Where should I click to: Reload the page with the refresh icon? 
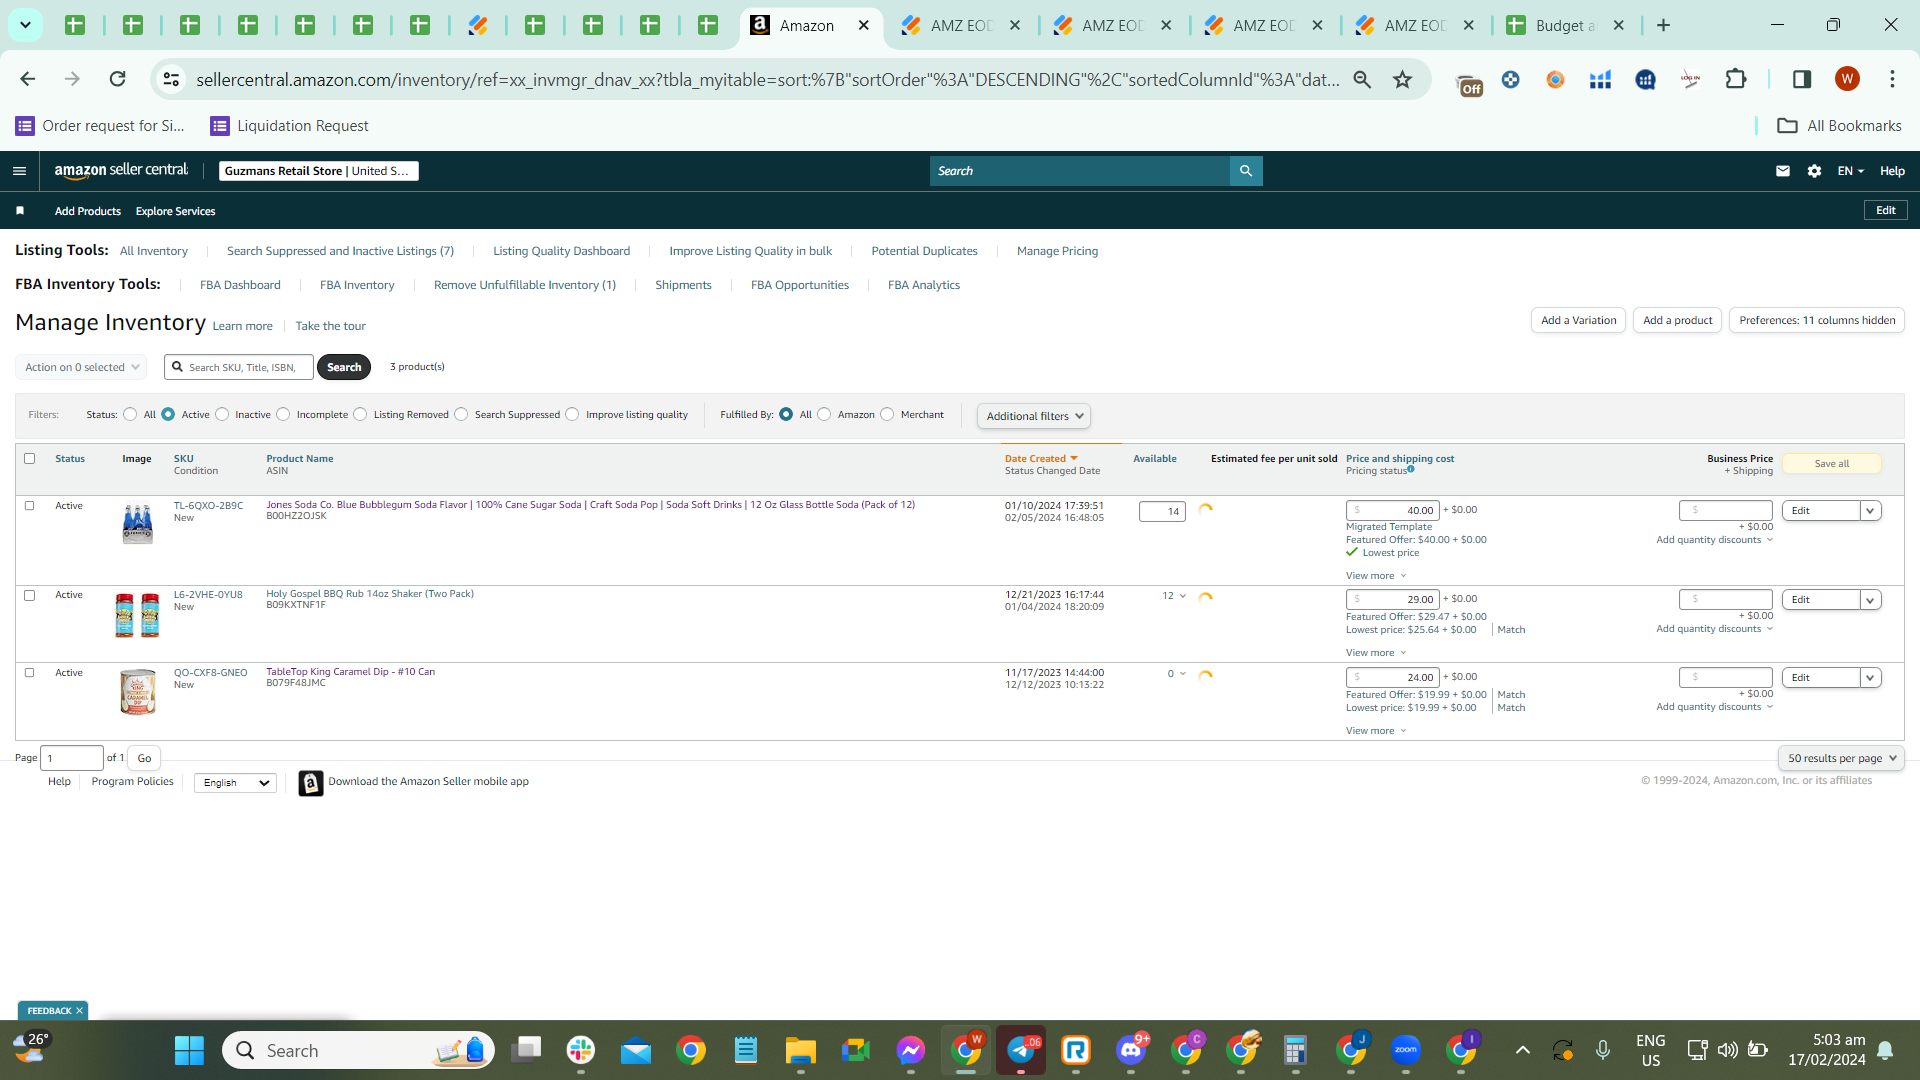117,79
